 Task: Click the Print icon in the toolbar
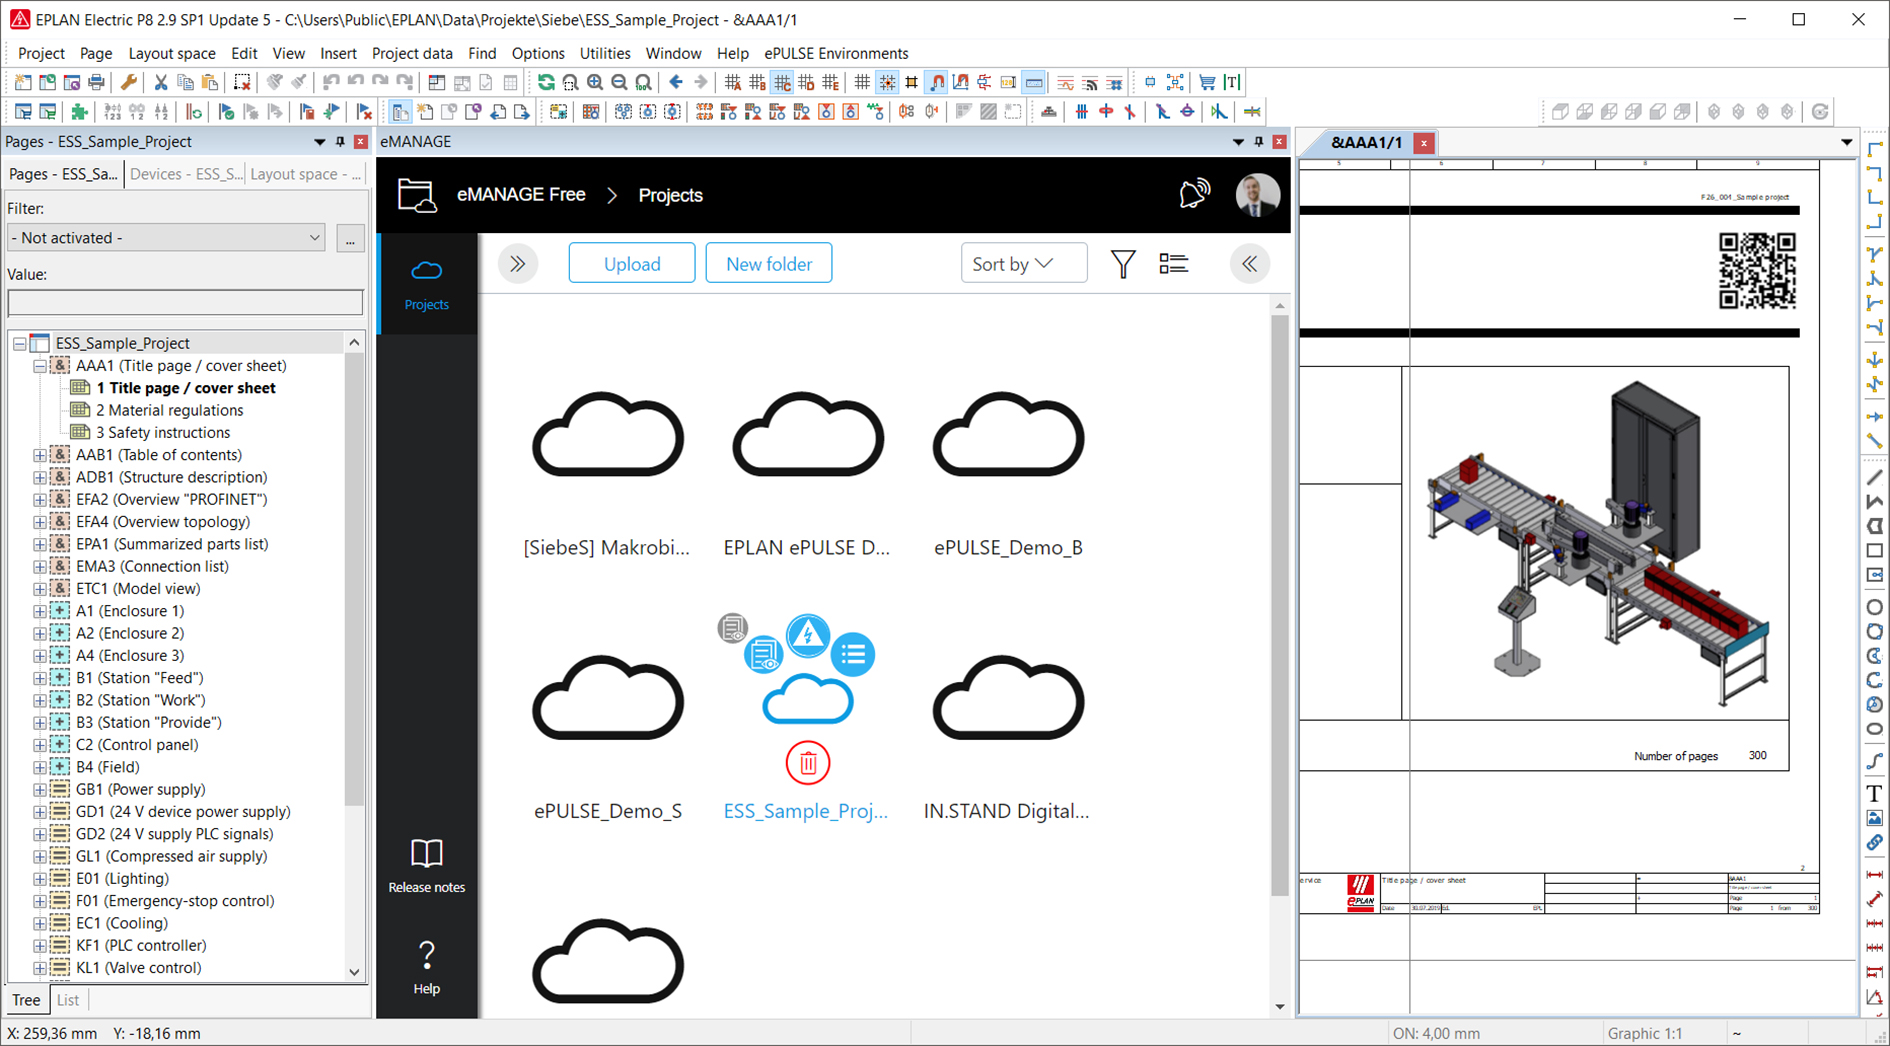click(96, 82)
